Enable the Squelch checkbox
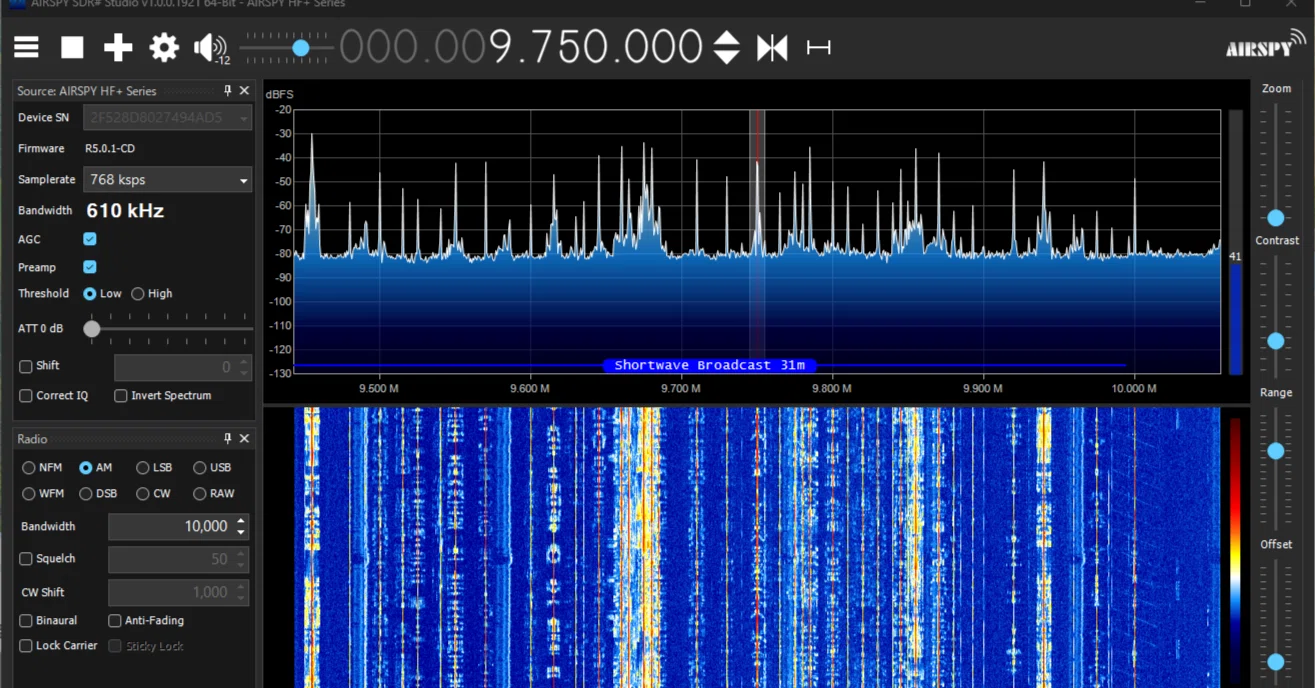 click(x=26, y=559)
